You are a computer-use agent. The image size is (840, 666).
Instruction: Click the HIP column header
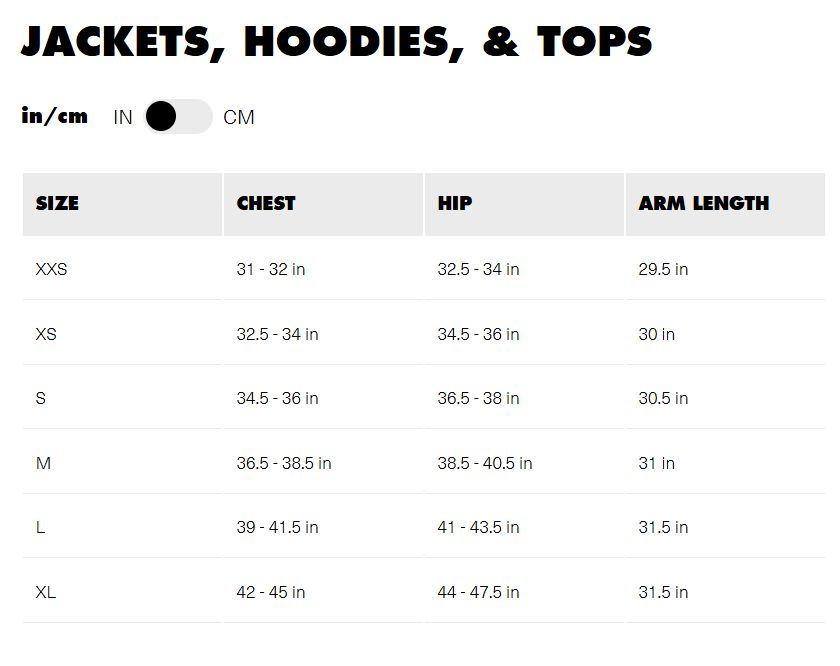pyautogui.click(x=455, y=203)
